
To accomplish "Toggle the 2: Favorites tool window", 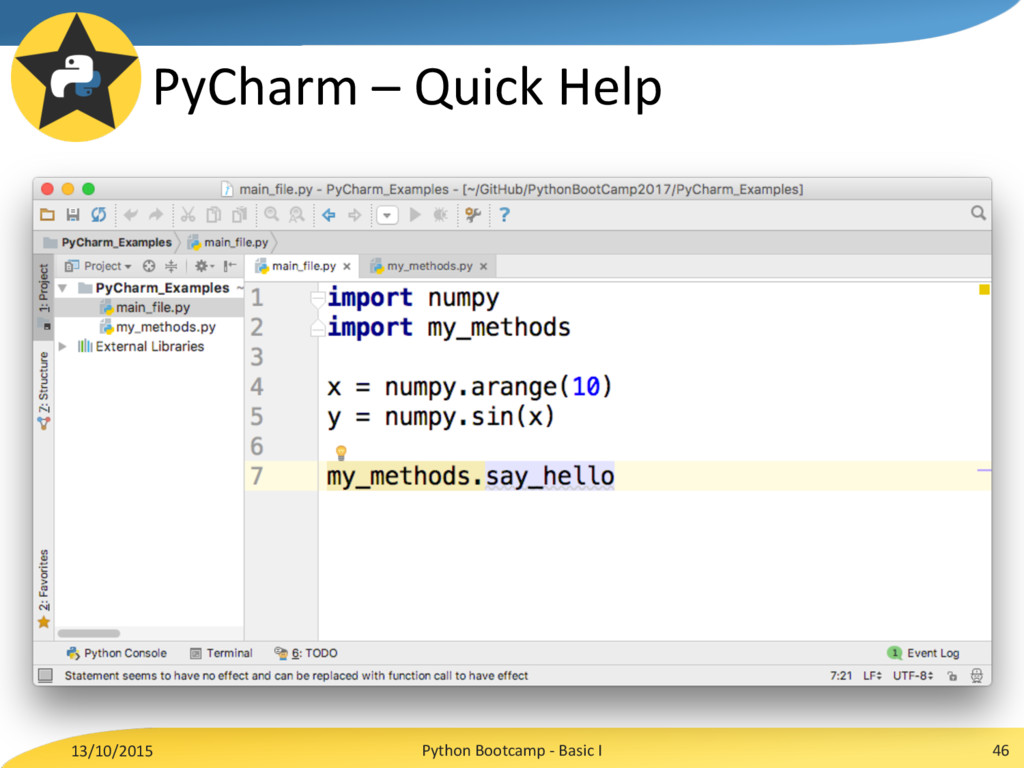I will [x=44, y=588].
